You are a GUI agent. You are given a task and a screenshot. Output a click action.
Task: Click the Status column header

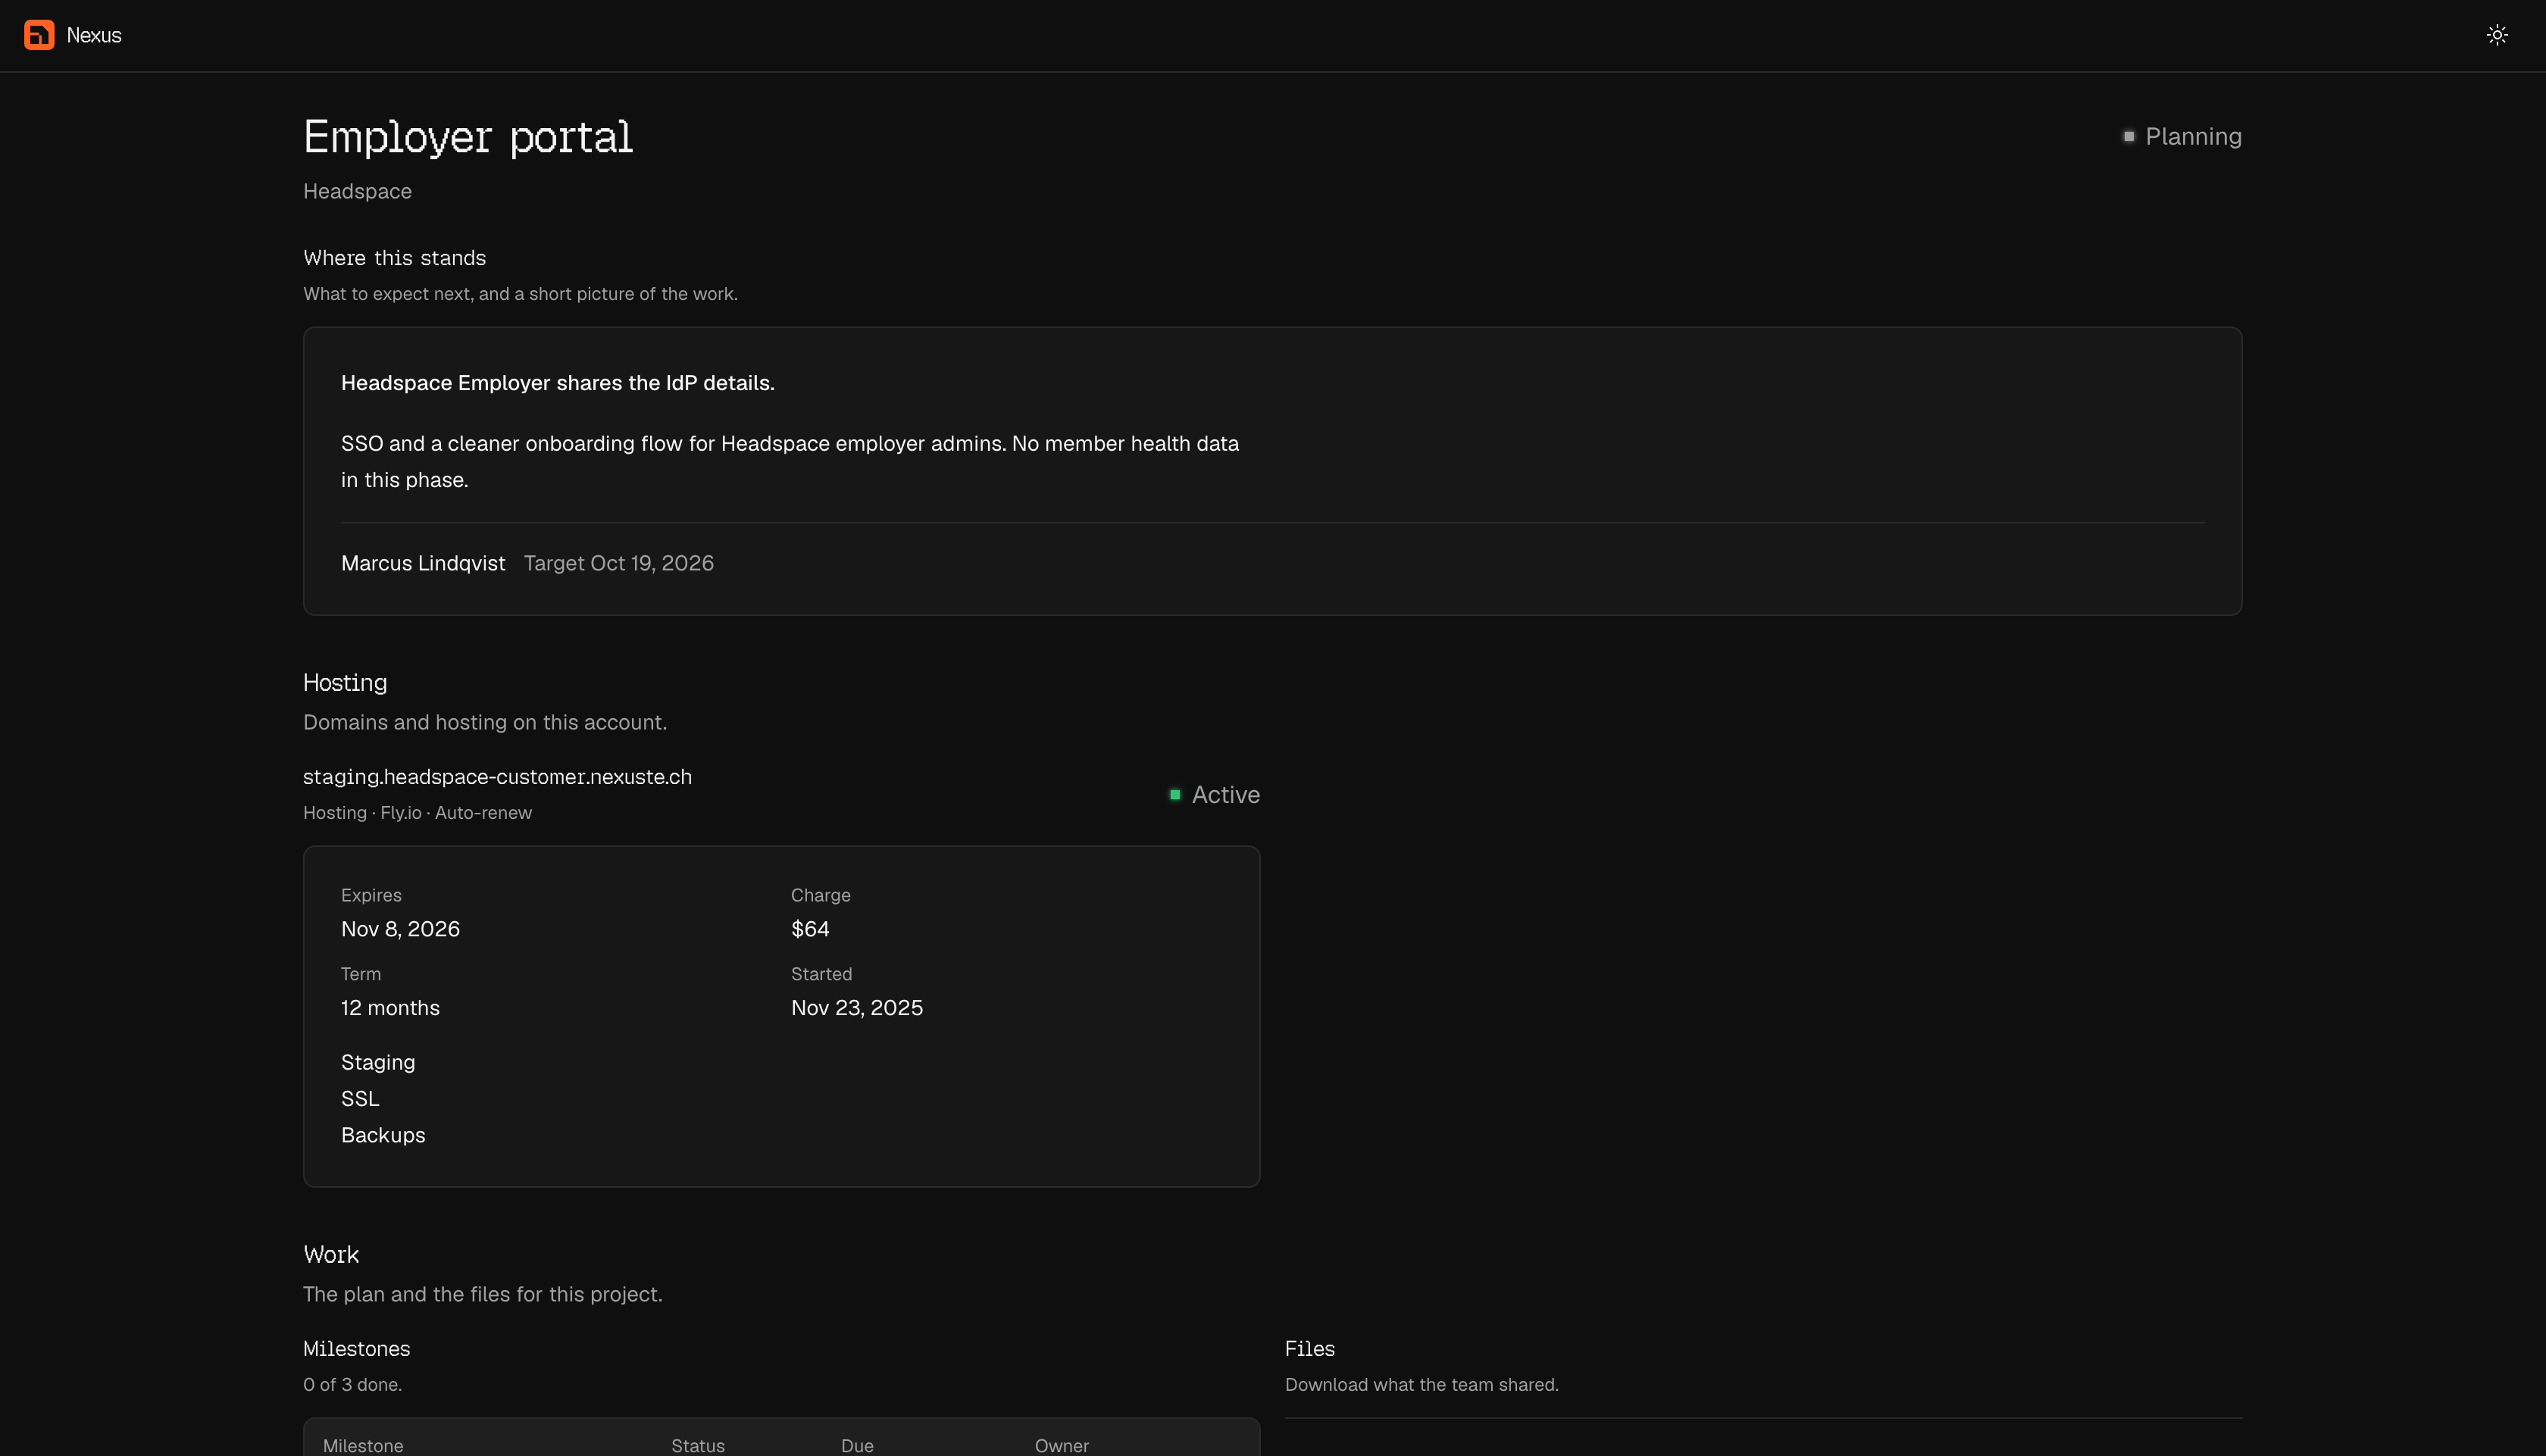[x=698, y=1446]
